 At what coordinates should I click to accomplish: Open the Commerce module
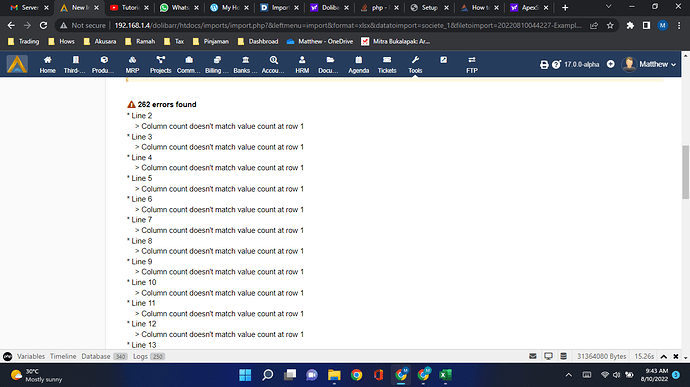(x=189, y=64)
